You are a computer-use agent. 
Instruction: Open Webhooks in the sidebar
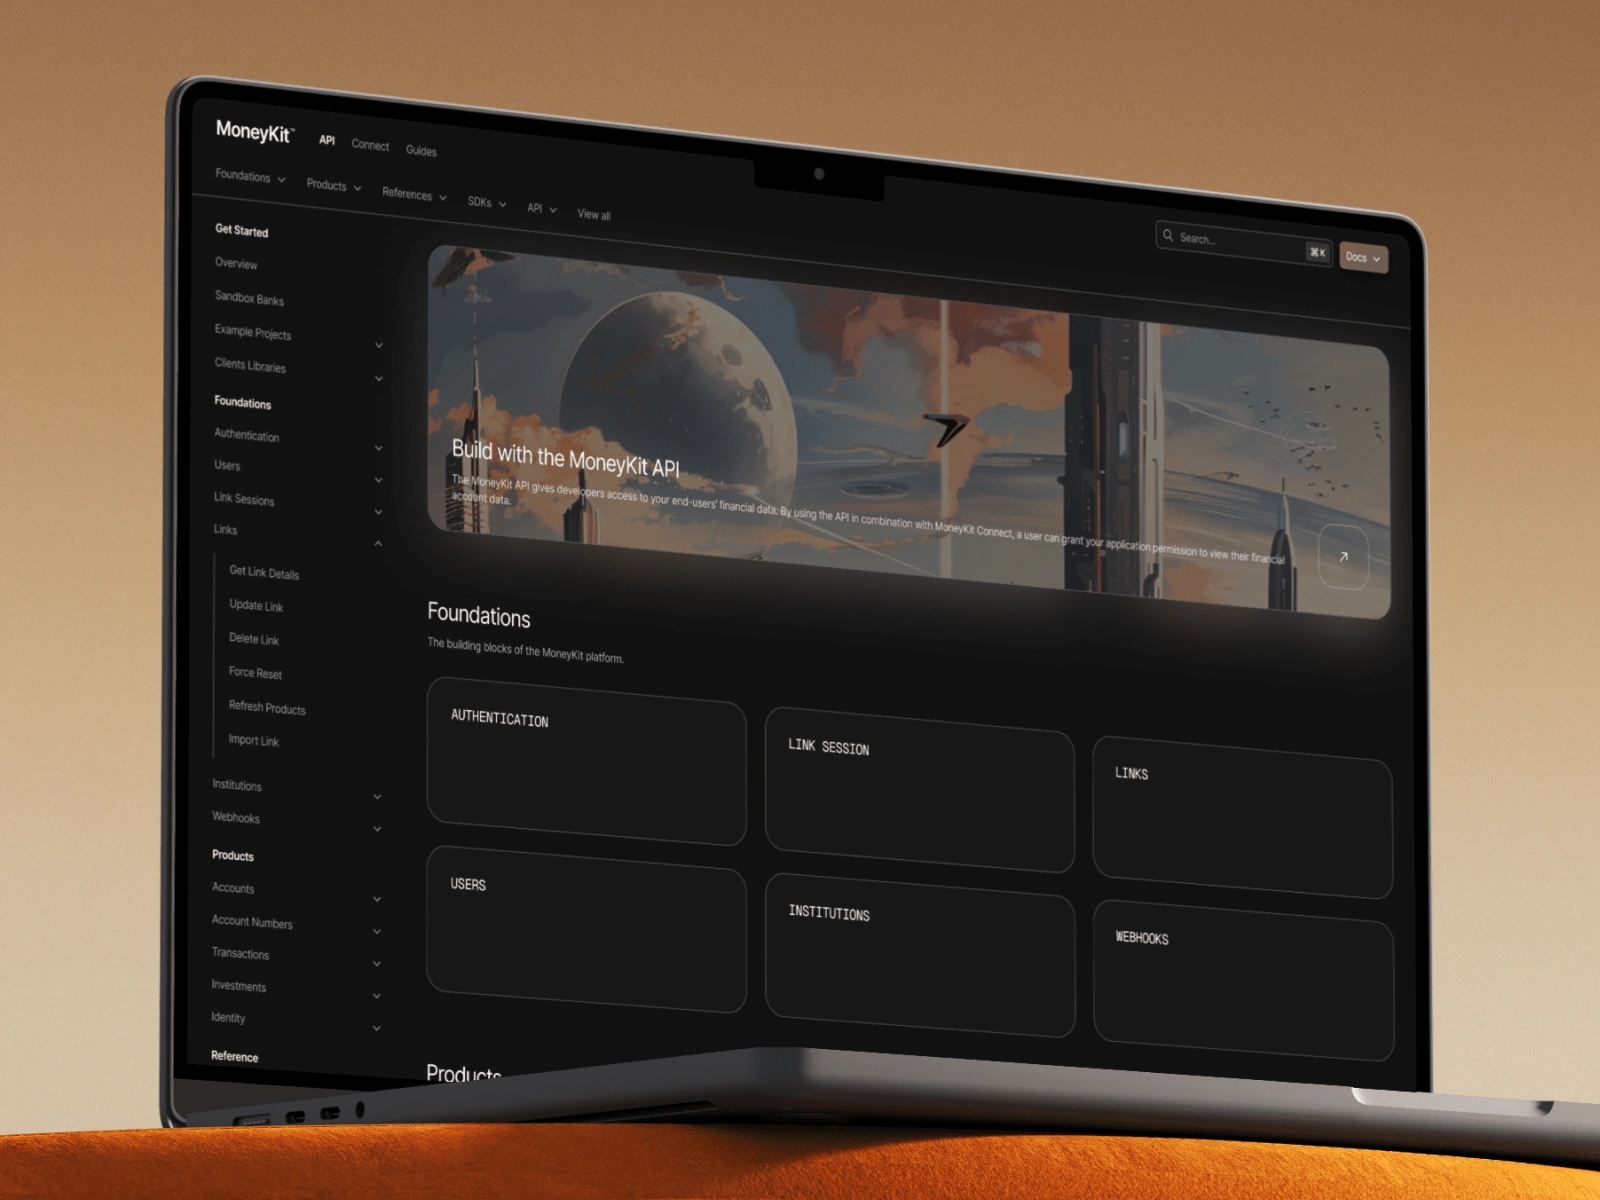236,818
